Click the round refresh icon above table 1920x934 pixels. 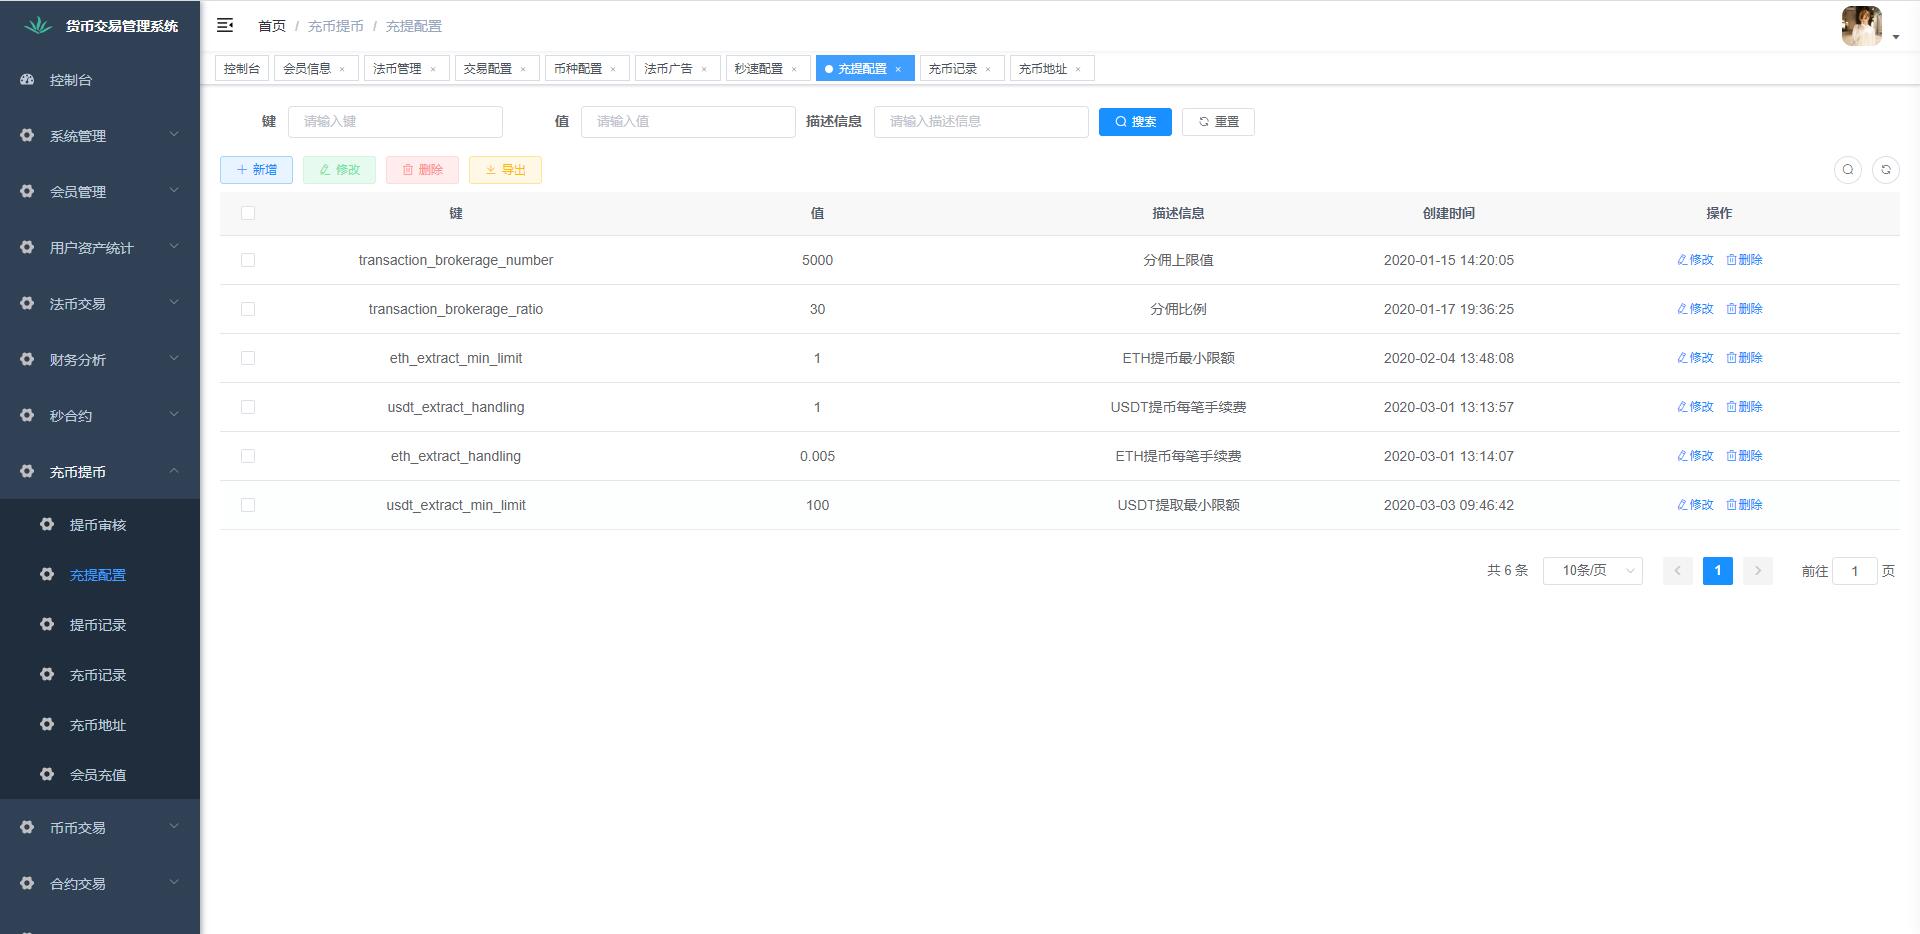pyautogui.click(x=1885, y=170)
